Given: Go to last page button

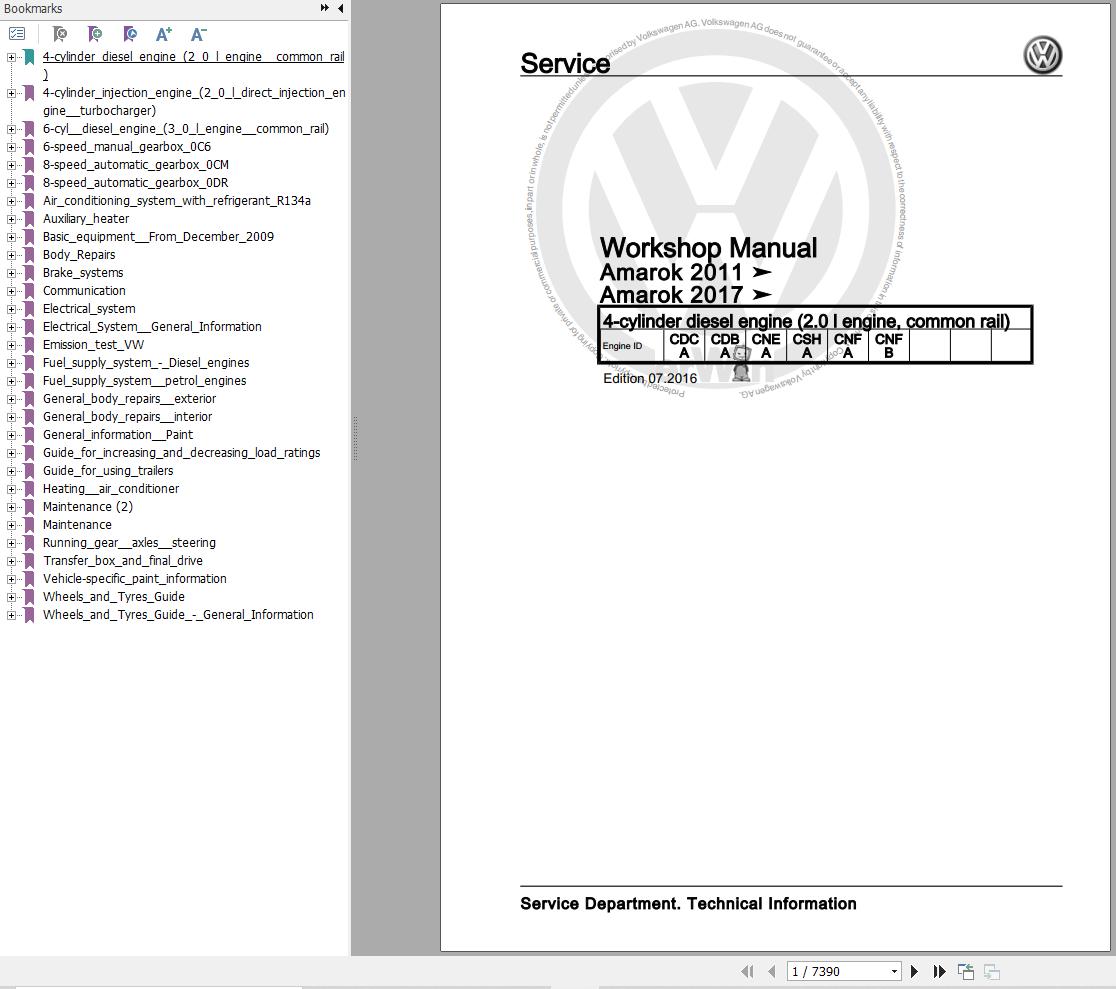Looking at the screenshot, I should (x=939, y=971).
